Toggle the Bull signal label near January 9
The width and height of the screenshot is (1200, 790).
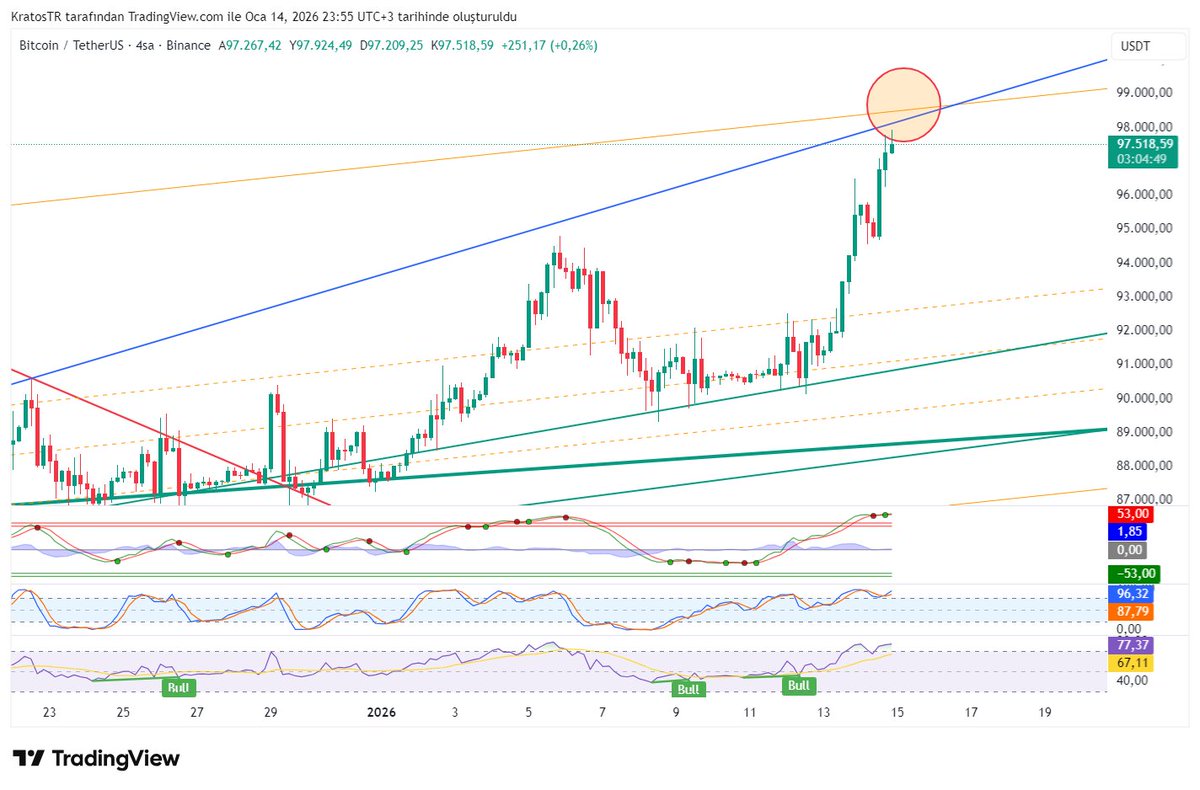click(687, 688)
